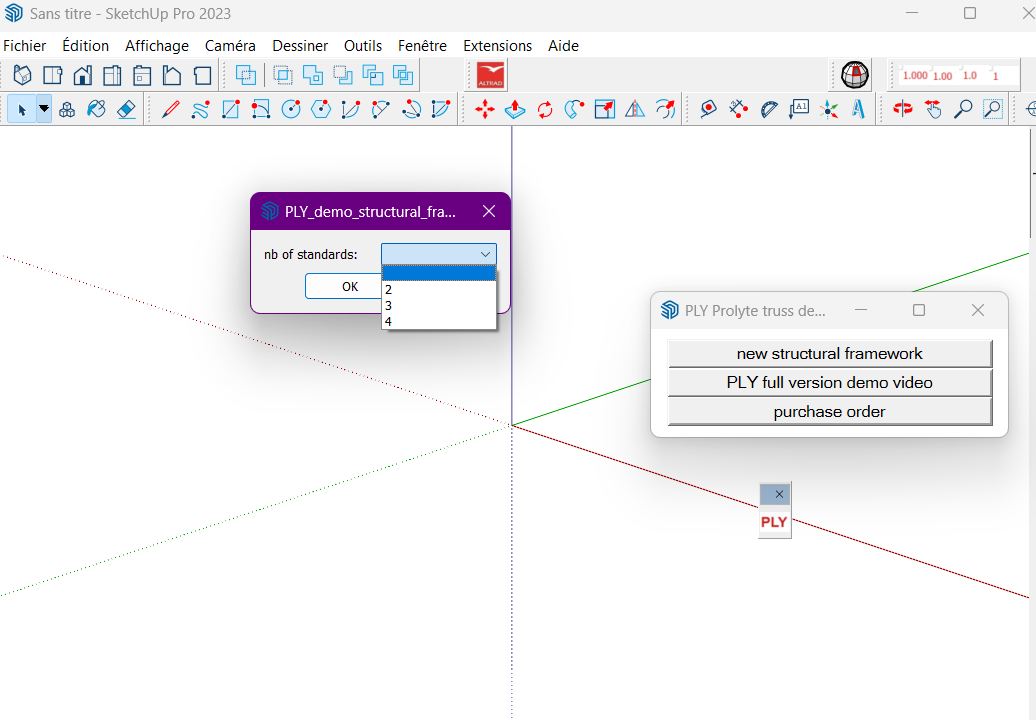The height and width of the screenshot is (720, 1036).
Task: Activate the Push/Pull tool
Action: [514, 109]
